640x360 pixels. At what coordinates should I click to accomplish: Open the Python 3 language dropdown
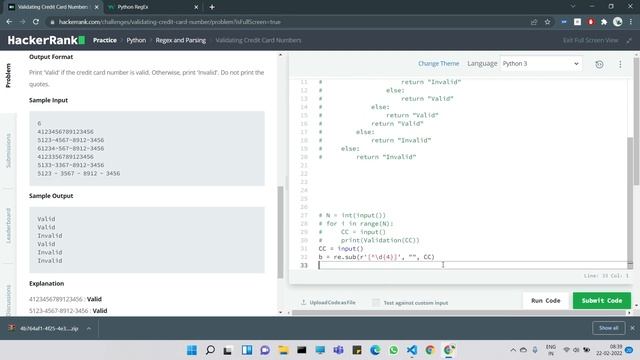point(541,64)
